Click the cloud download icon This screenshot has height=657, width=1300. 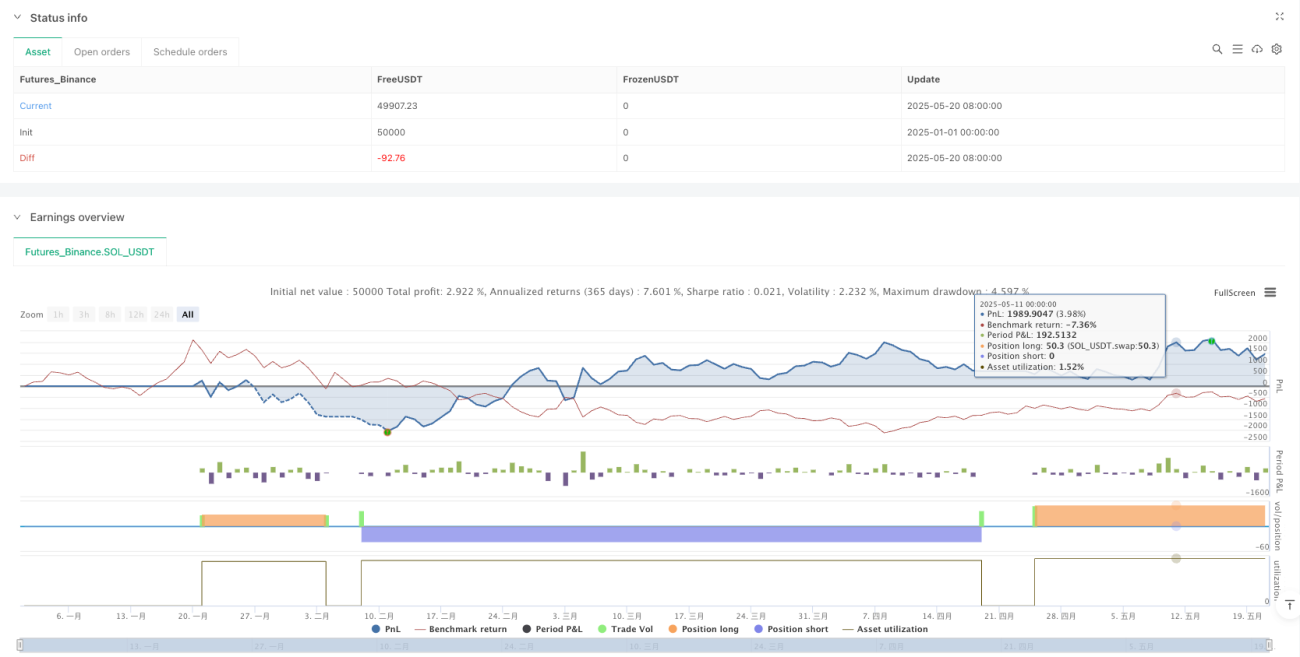click(1257, 49)
